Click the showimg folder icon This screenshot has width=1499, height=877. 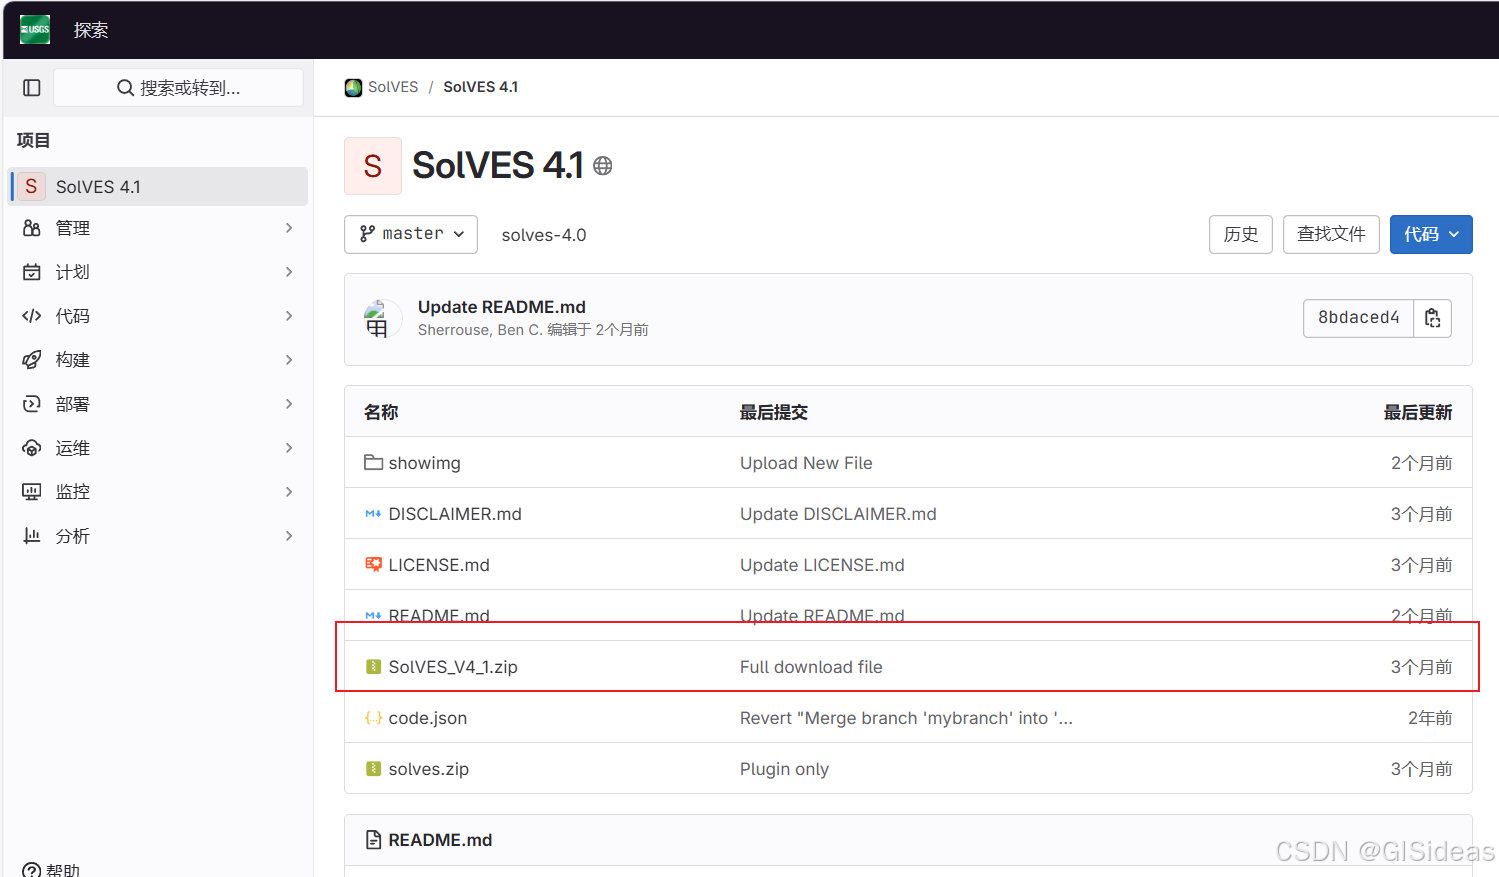tap(373, 462)
